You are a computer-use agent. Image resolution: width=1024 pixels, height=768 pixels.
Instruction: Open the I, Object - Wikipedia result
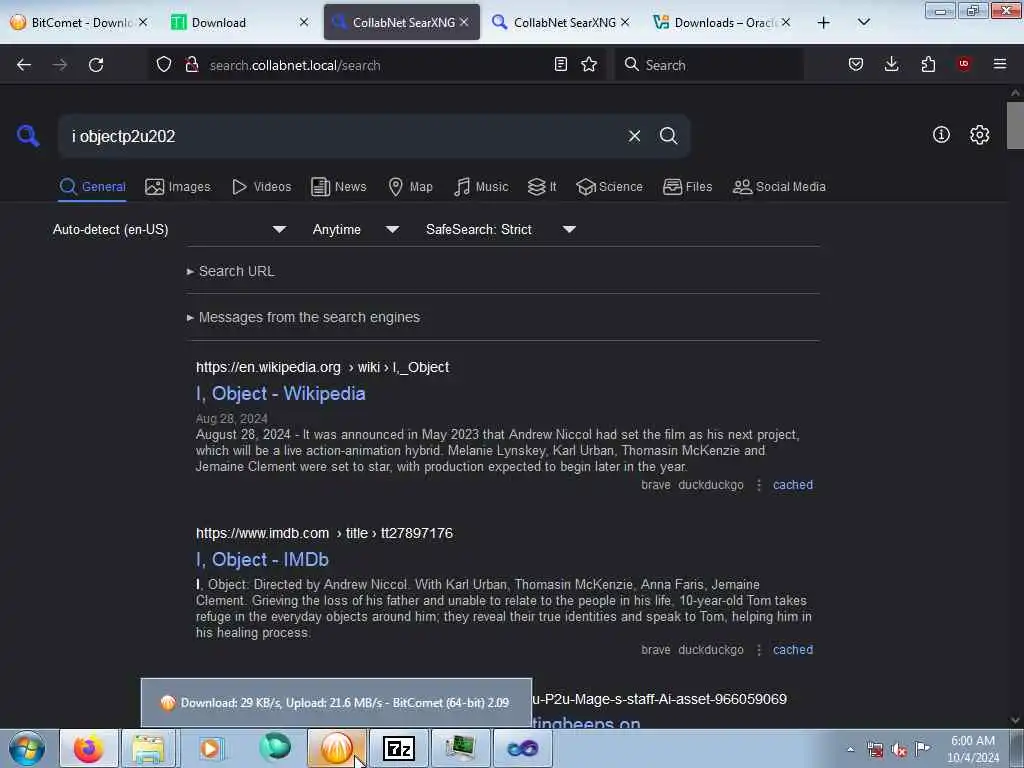pyautogui.click(x=281, y=394)
